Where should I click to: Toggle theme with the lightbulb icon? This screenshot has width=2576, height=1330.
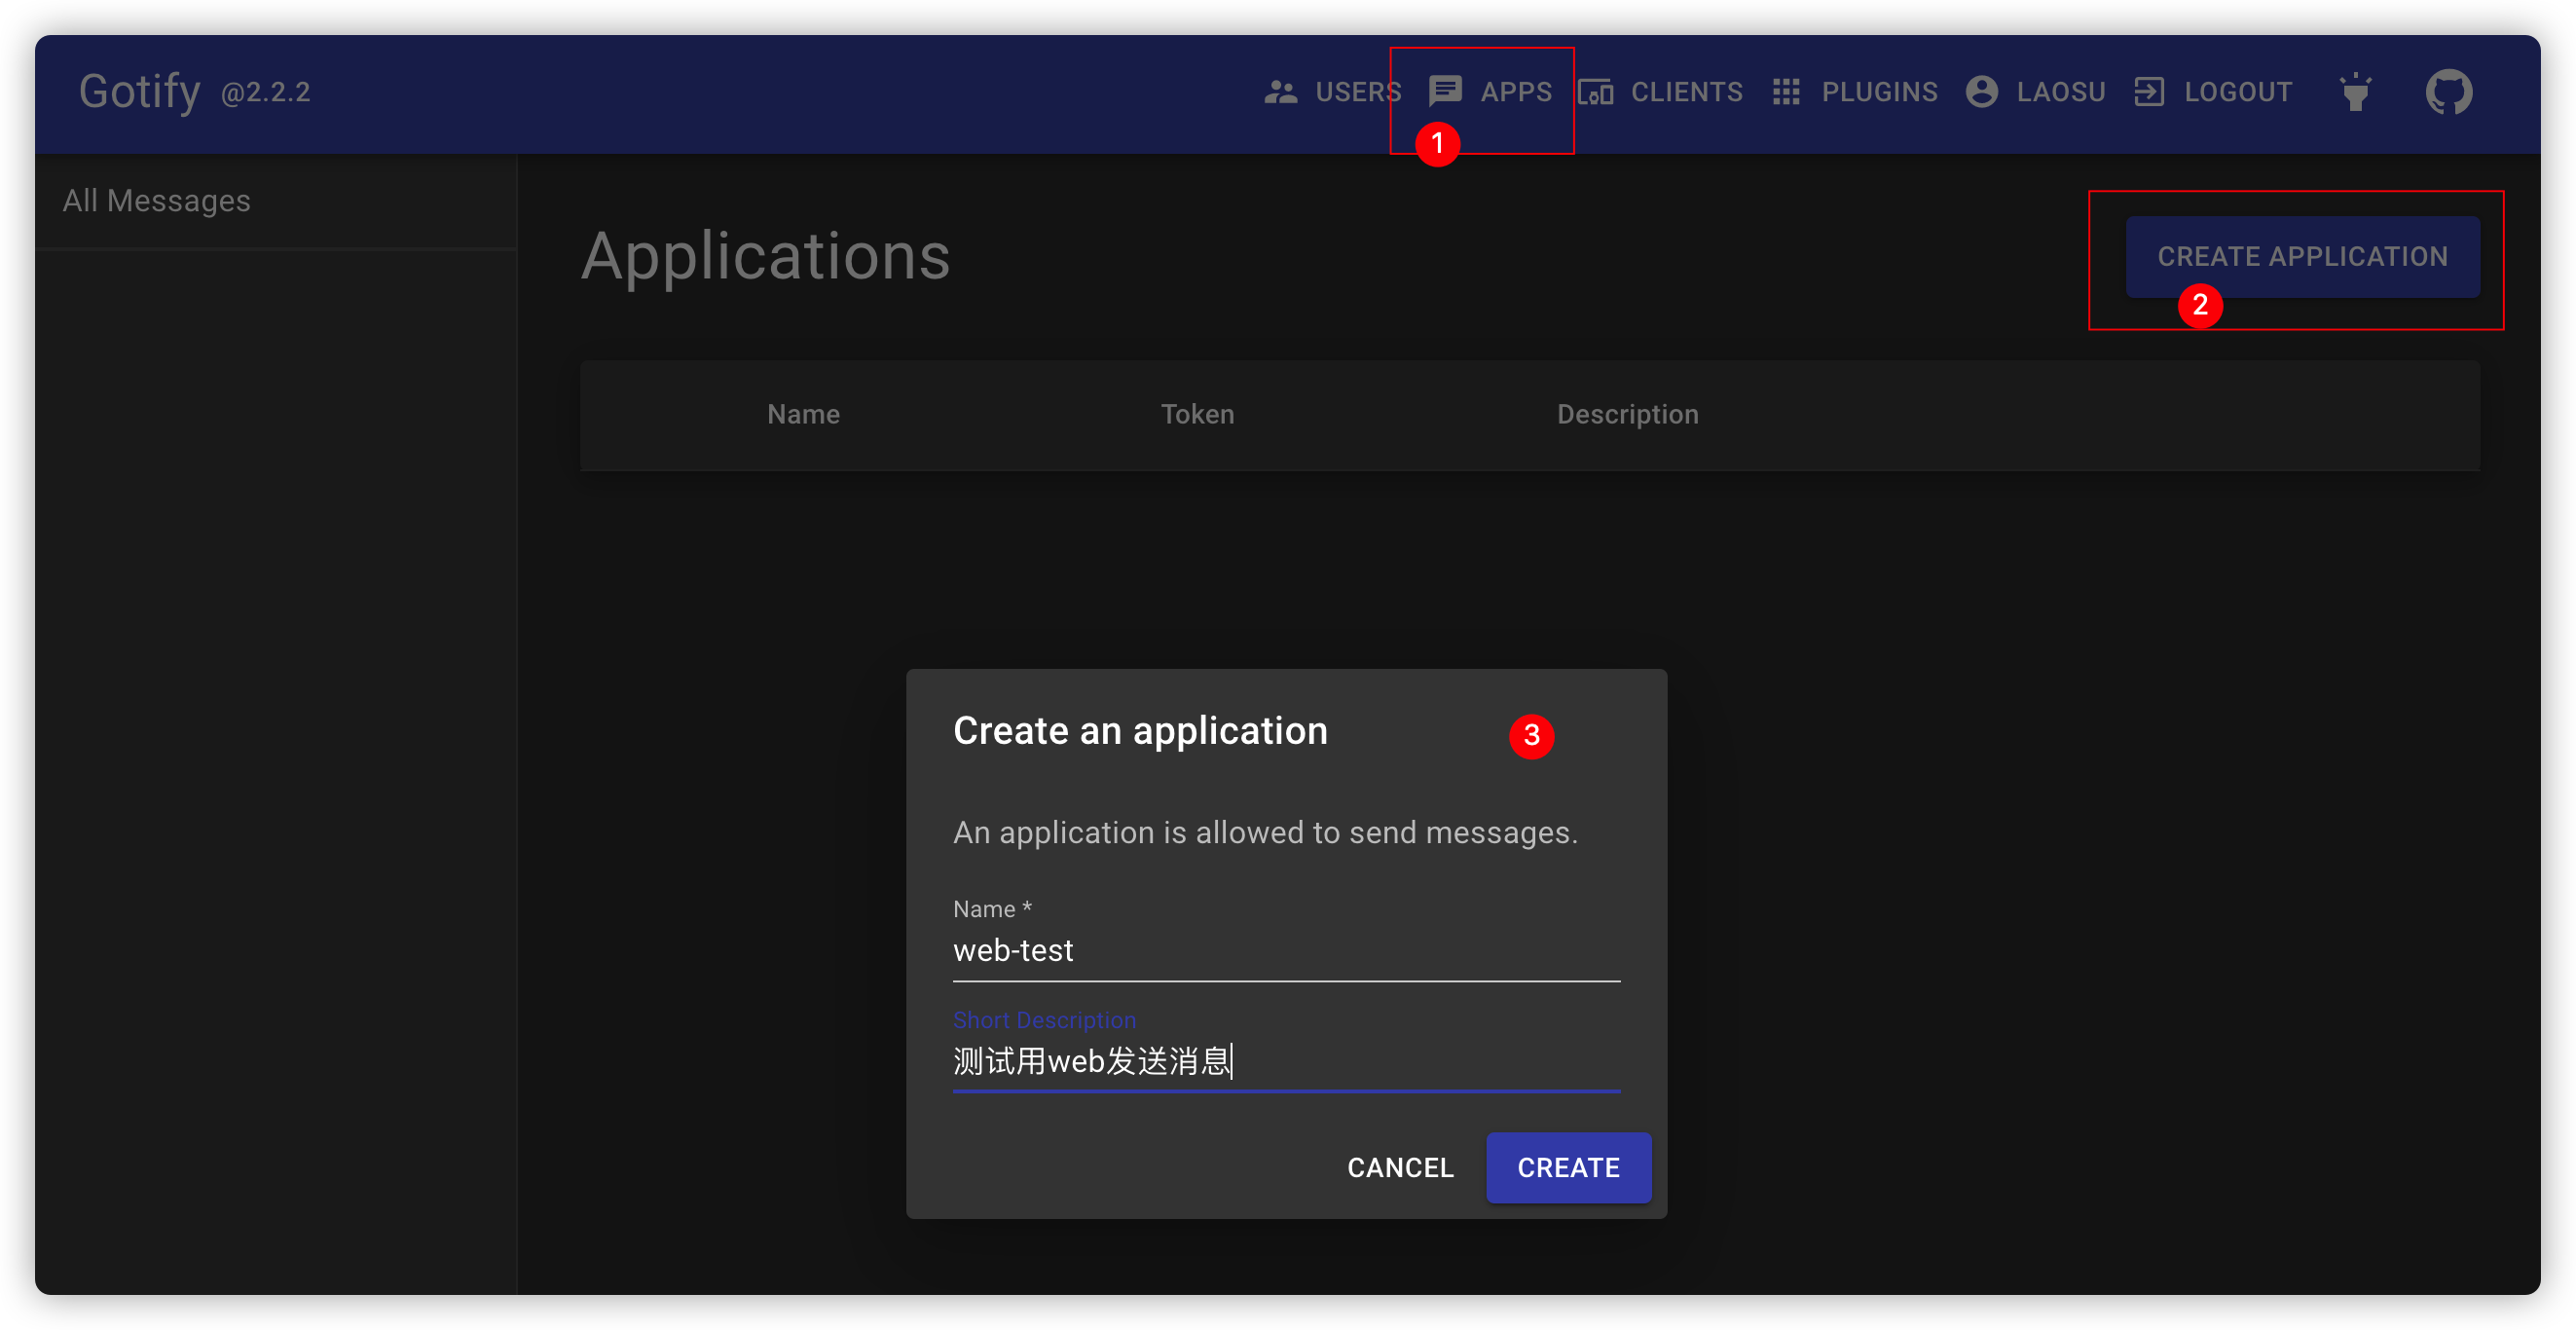tap(2356, 92)
